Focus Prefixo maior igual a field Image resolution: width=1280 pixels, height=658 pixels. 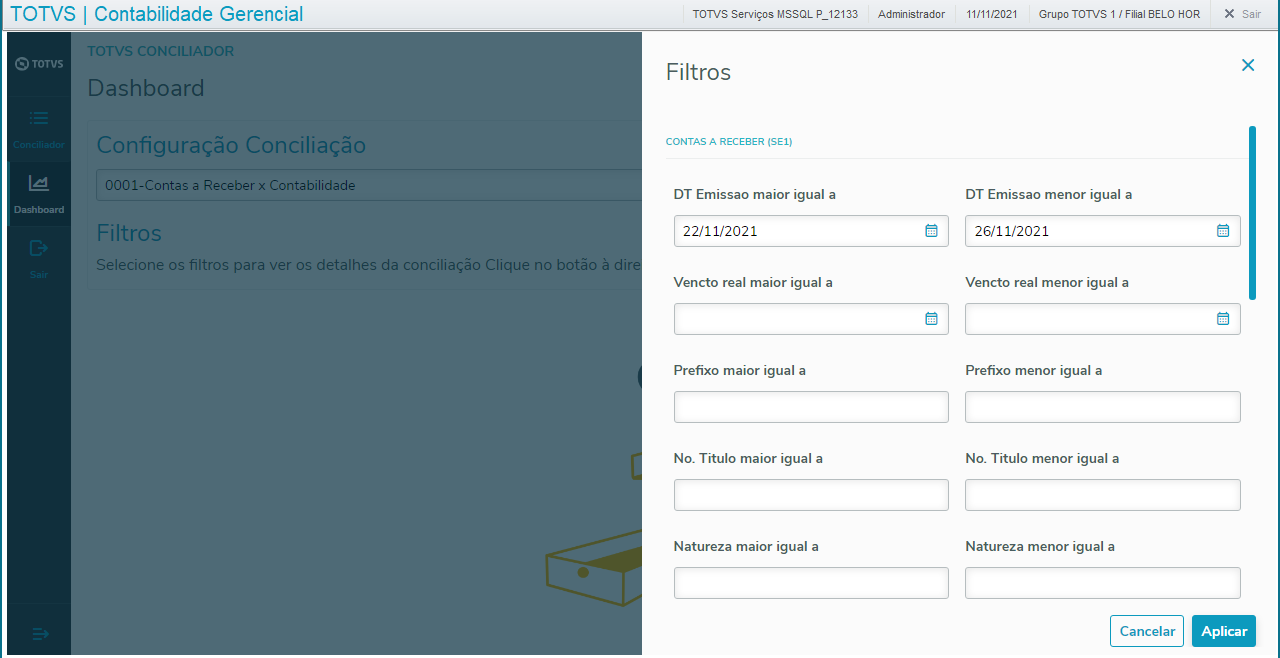[811, 407]
